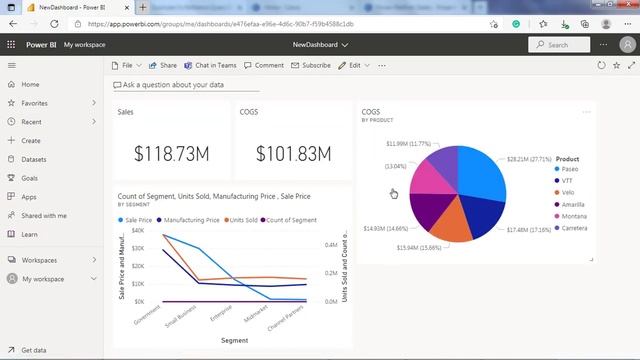This screenshot has width=640, height=360.
Task: Click the Sale Price legend item
Action: coord(135,220)
